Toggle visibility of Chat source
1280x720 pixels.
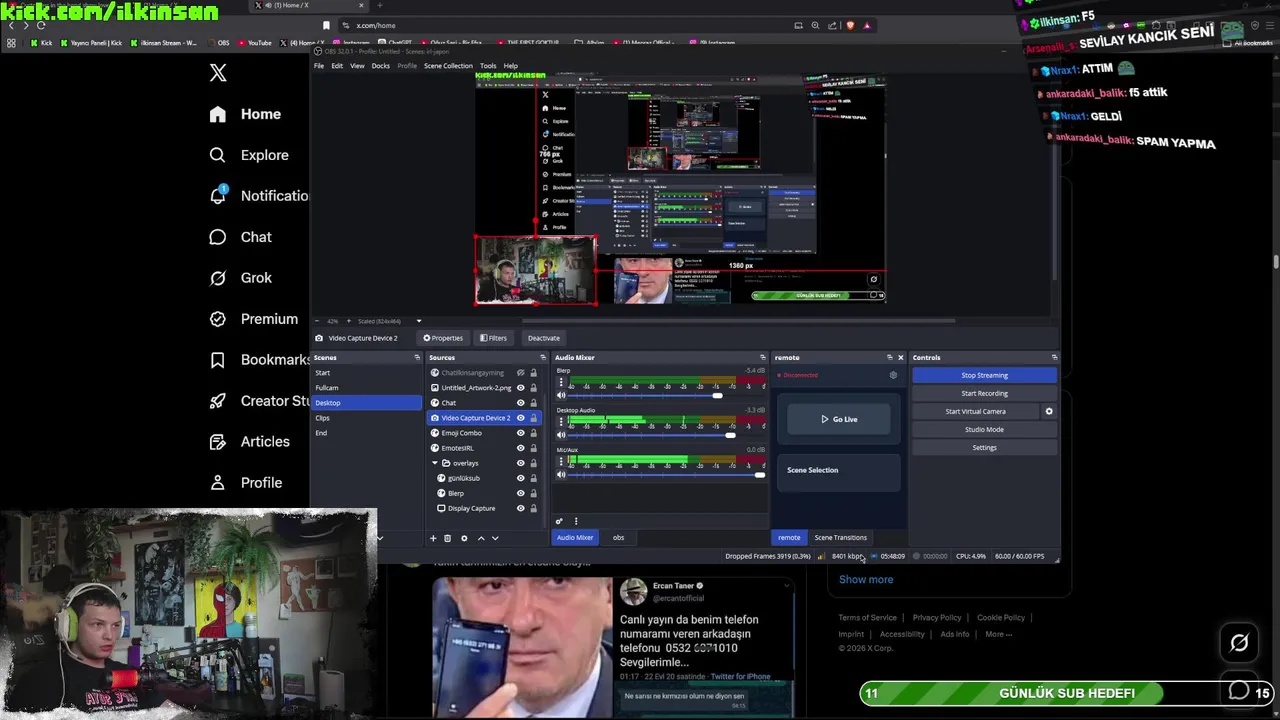click(520, 403)
